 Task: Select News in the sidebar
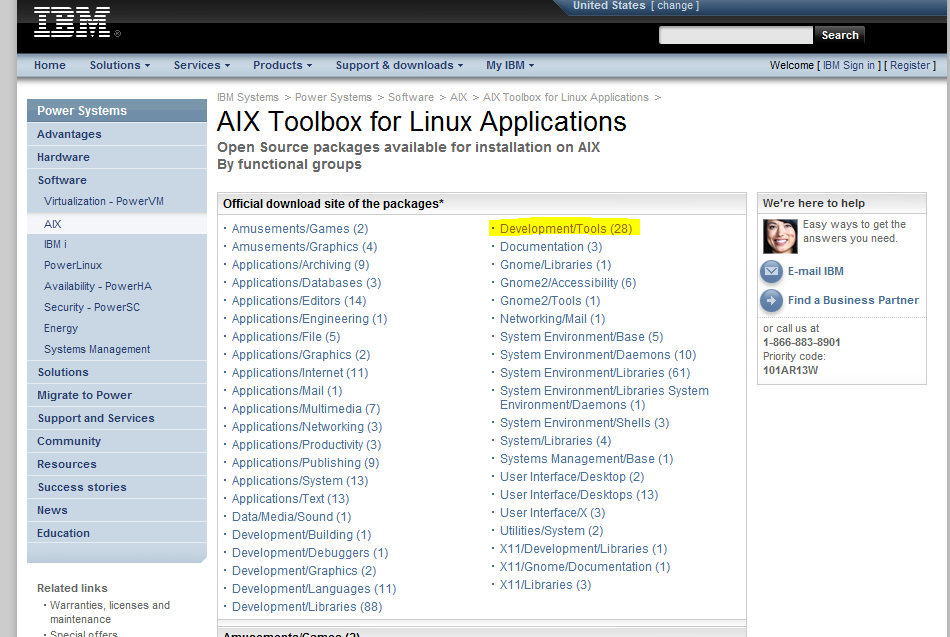pos(117,510)
